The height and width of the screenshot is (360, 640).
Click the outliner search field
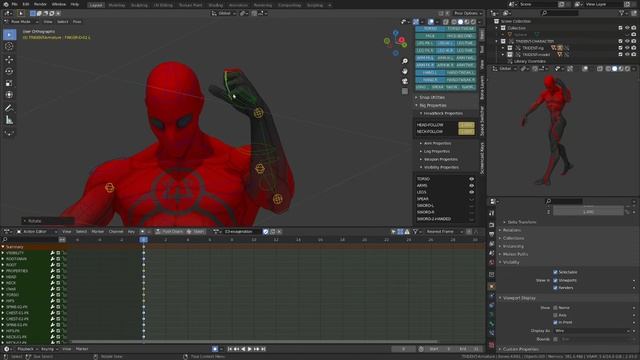coord(559,13)
